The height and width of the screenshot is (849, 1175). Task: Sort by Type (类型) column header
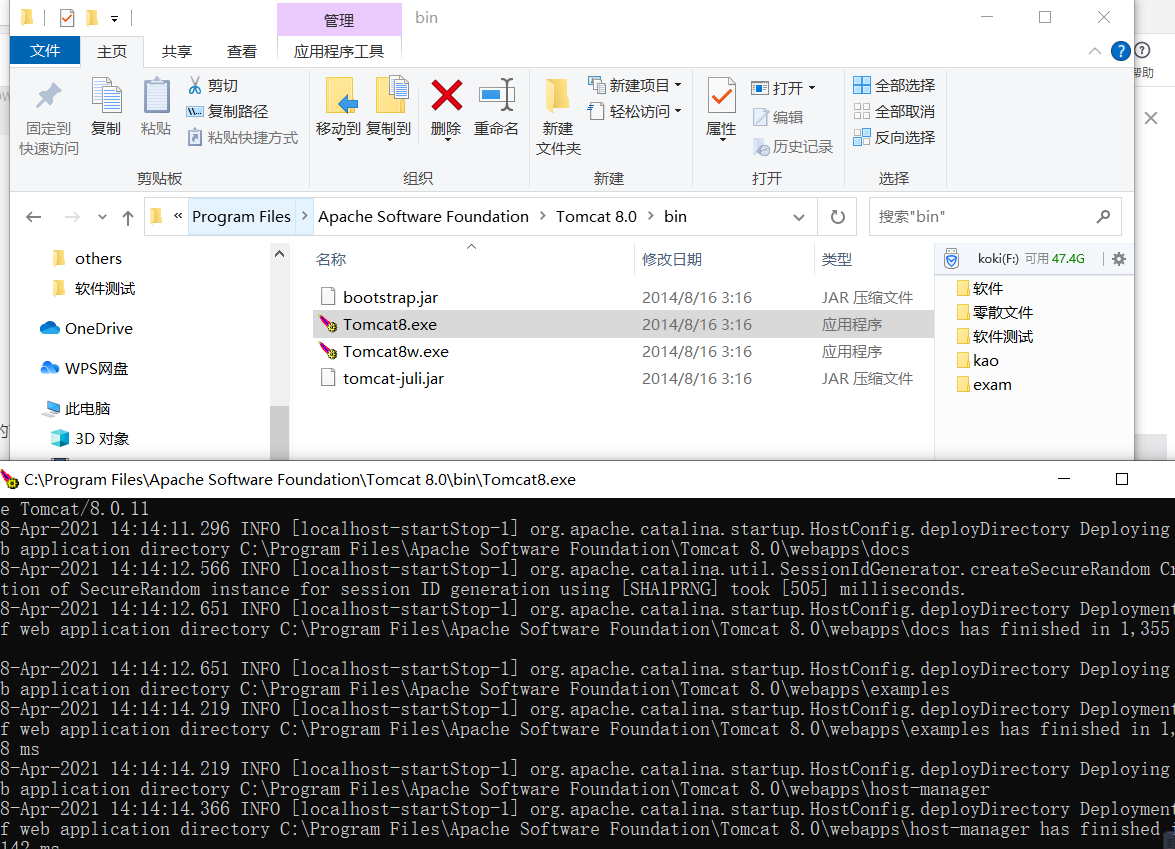coord(836,259)
